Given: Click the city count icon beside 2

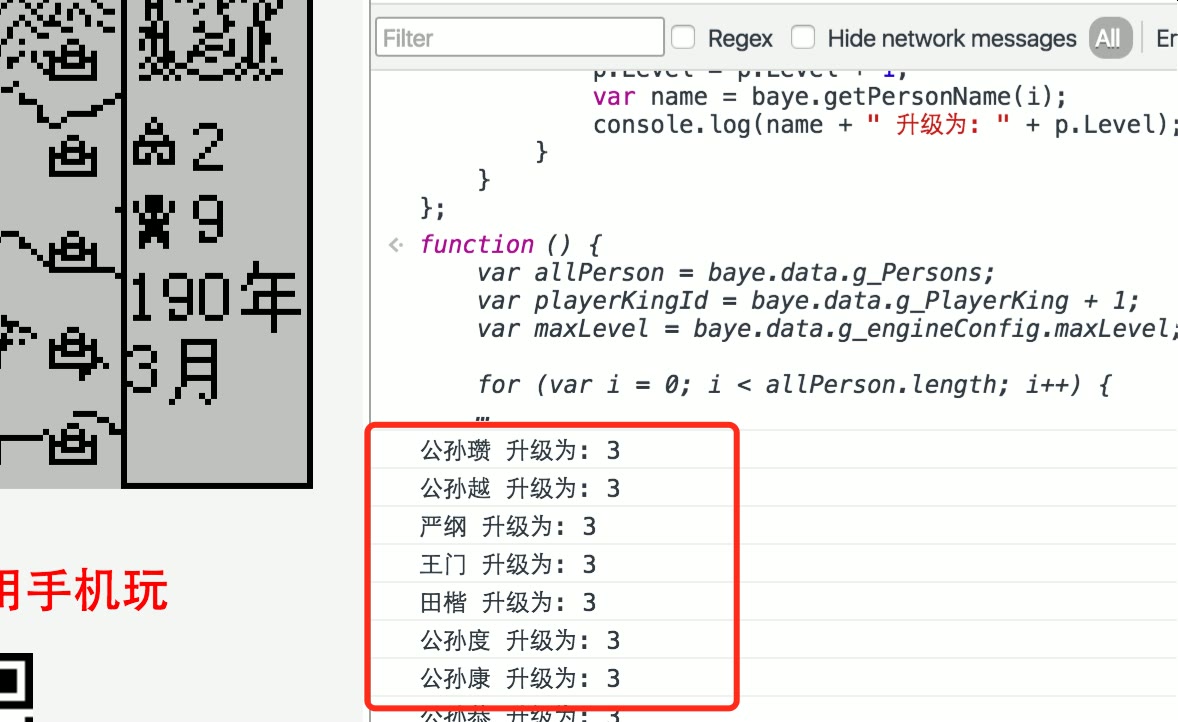Looking at the screenshot, I should (x=154, y=142).
